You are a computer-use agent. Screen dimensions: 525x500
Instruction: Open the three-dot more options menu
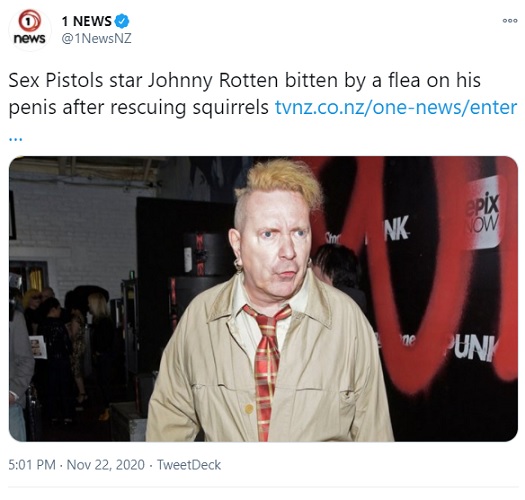tap(510, 21)
